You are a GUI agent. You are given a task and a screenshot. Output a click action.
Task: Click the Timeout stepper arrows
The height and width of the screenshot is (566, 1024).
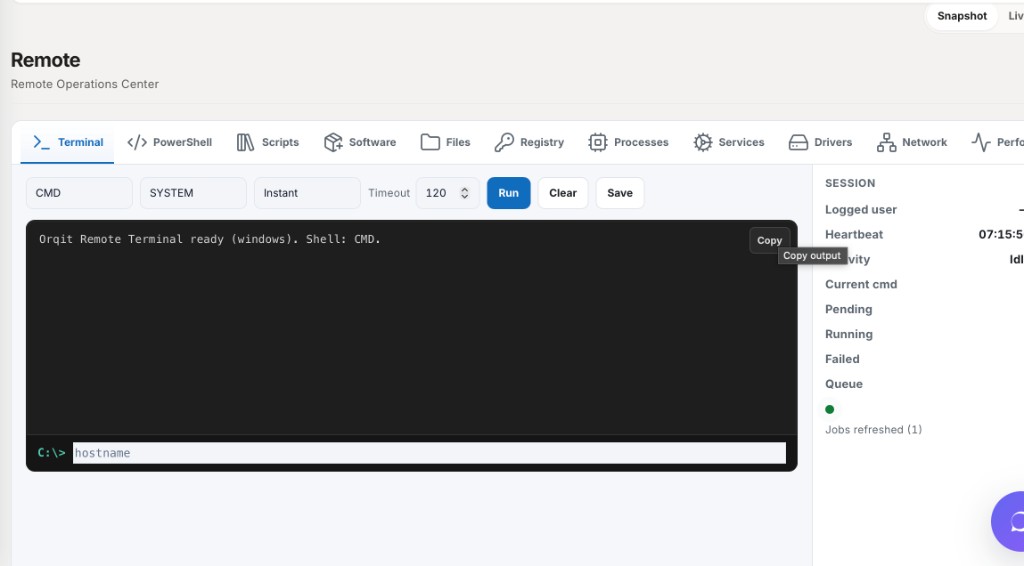click(x=464, y=193)
